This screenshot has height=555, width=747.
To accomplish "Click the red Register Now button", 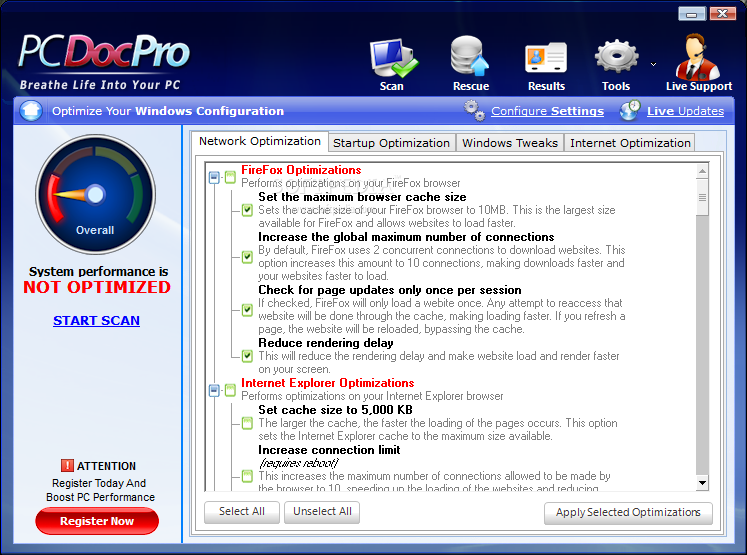I will pyautogui.click(x=97, y=521).
